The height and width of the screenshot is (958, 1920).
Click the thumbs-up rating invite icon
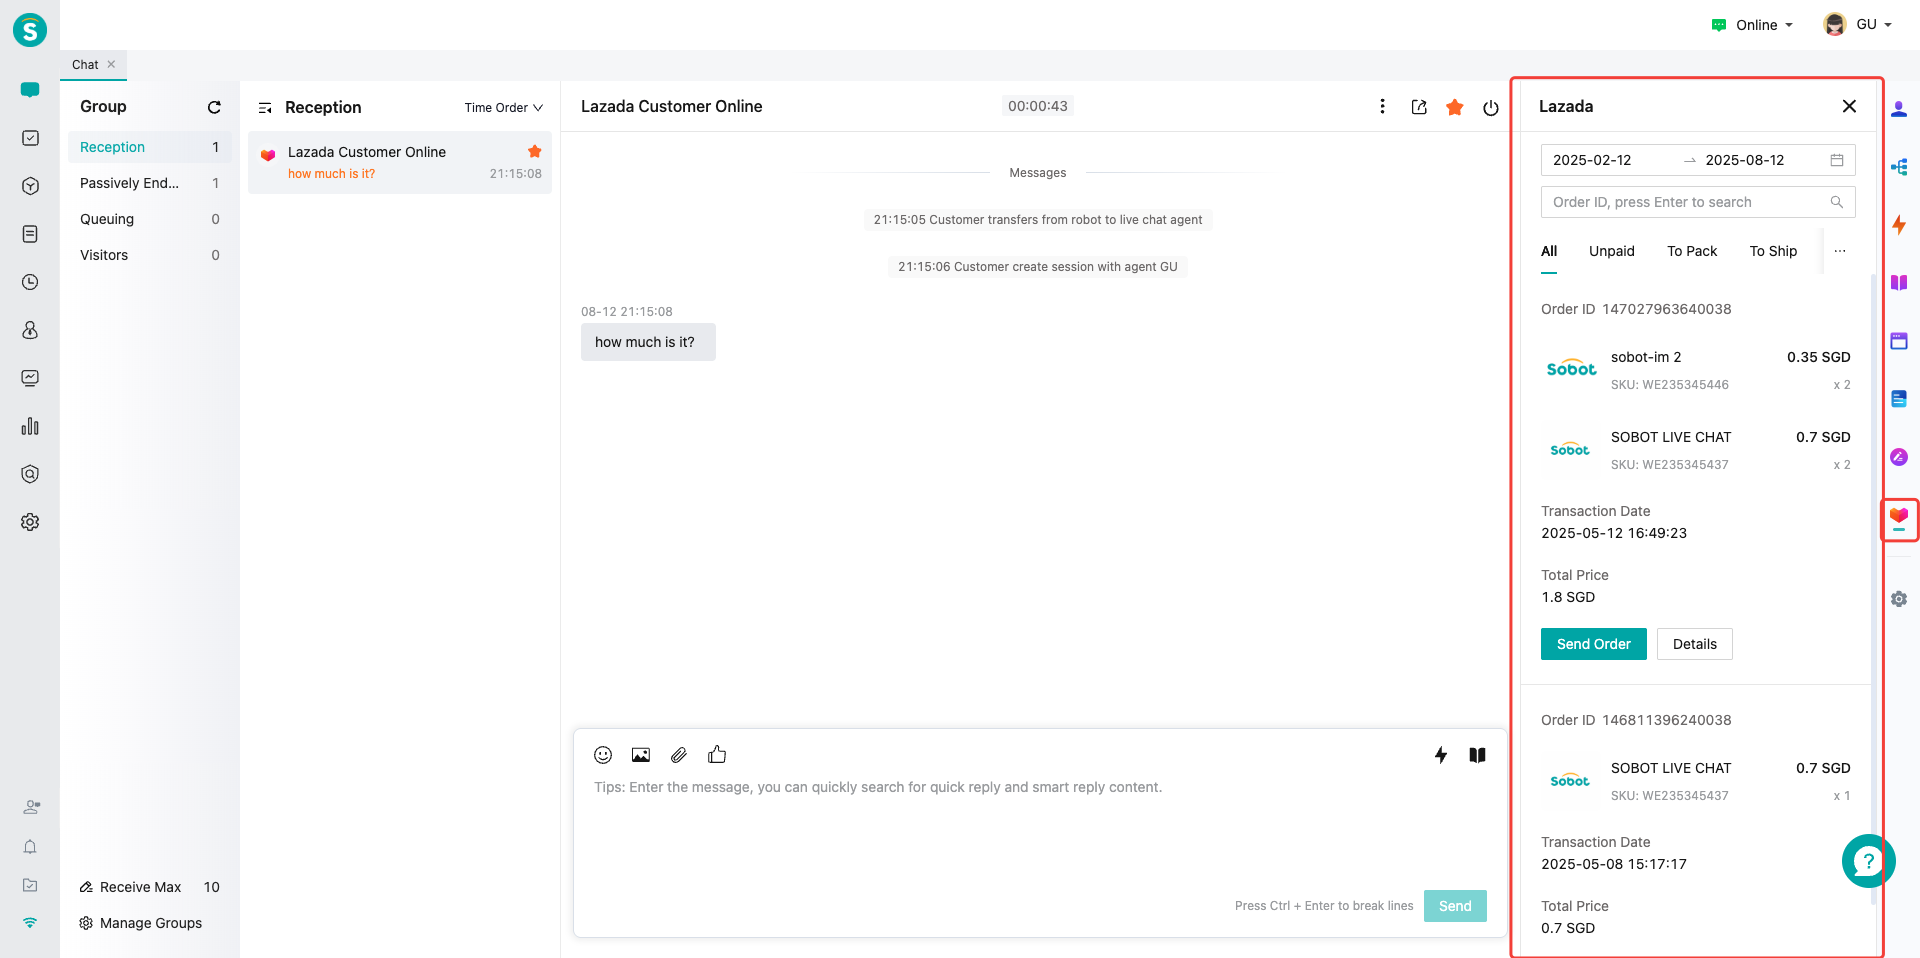pyautogui.click(x=717, y=755)
